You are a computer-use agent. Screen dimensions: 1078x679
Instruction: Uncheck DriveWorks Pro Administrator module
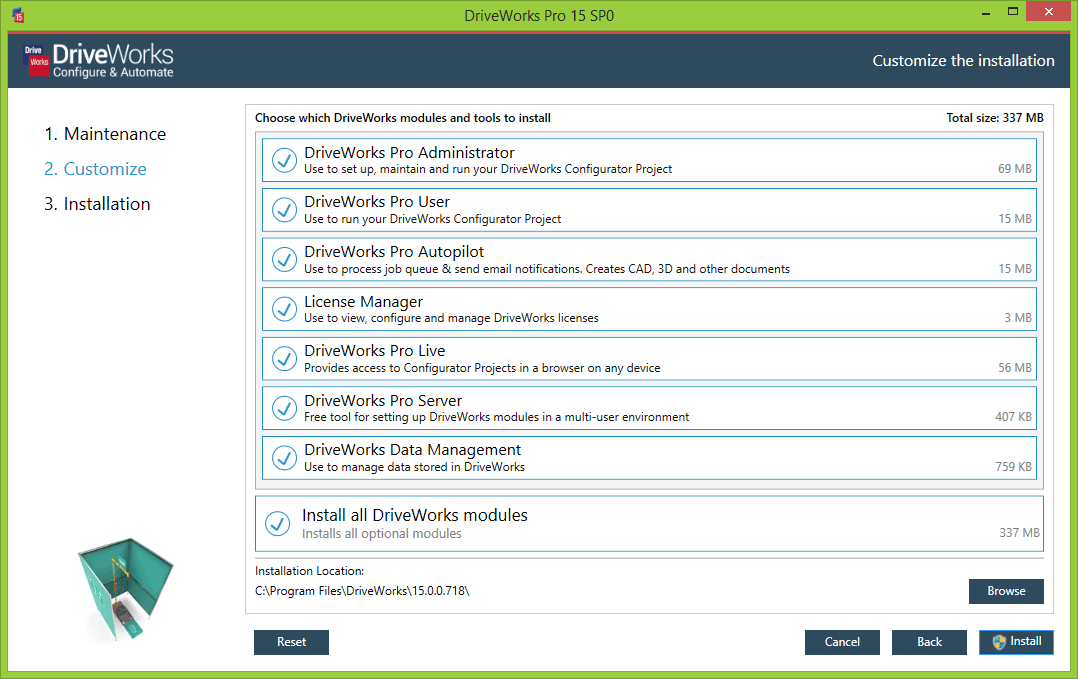284,160
